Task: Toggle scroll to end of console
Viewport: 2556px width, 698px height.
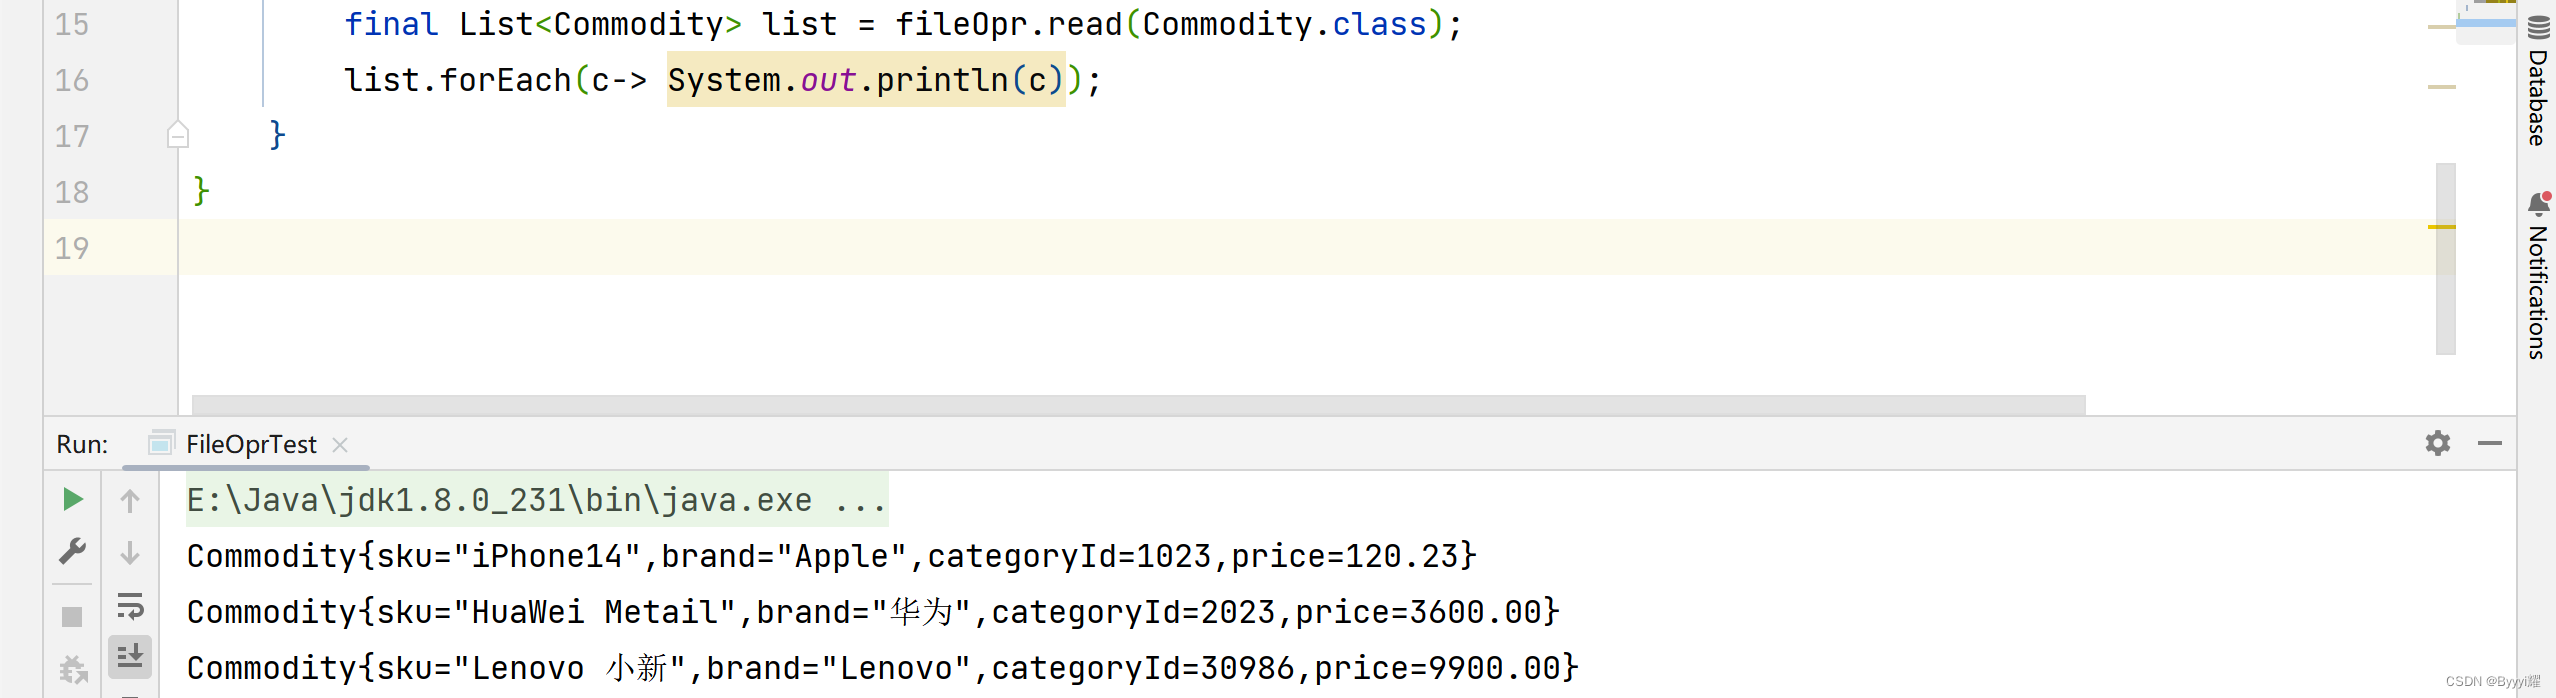Action: [130, 656]
